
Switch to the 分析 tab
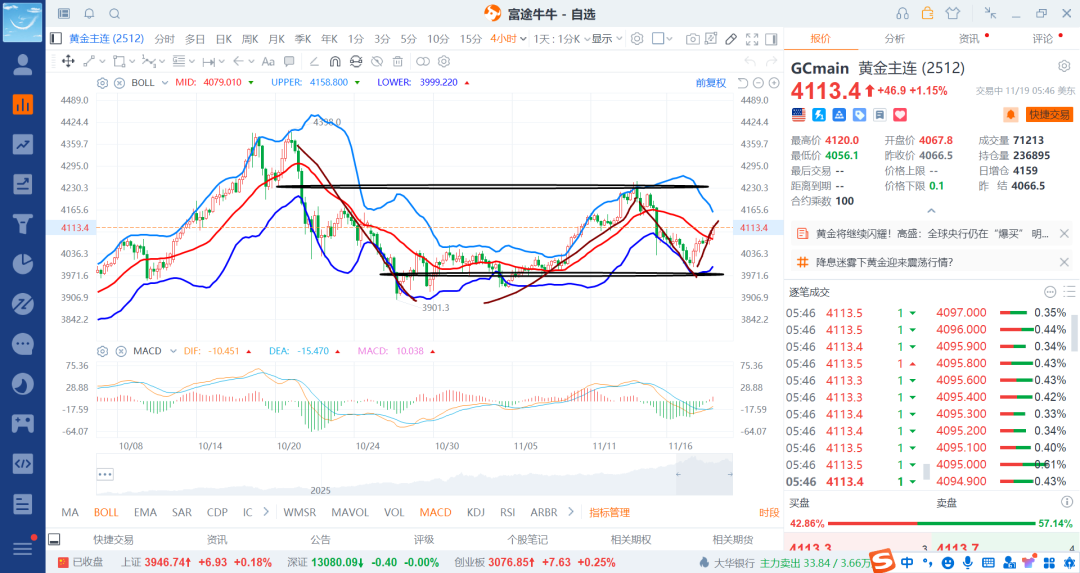[895, 39]
